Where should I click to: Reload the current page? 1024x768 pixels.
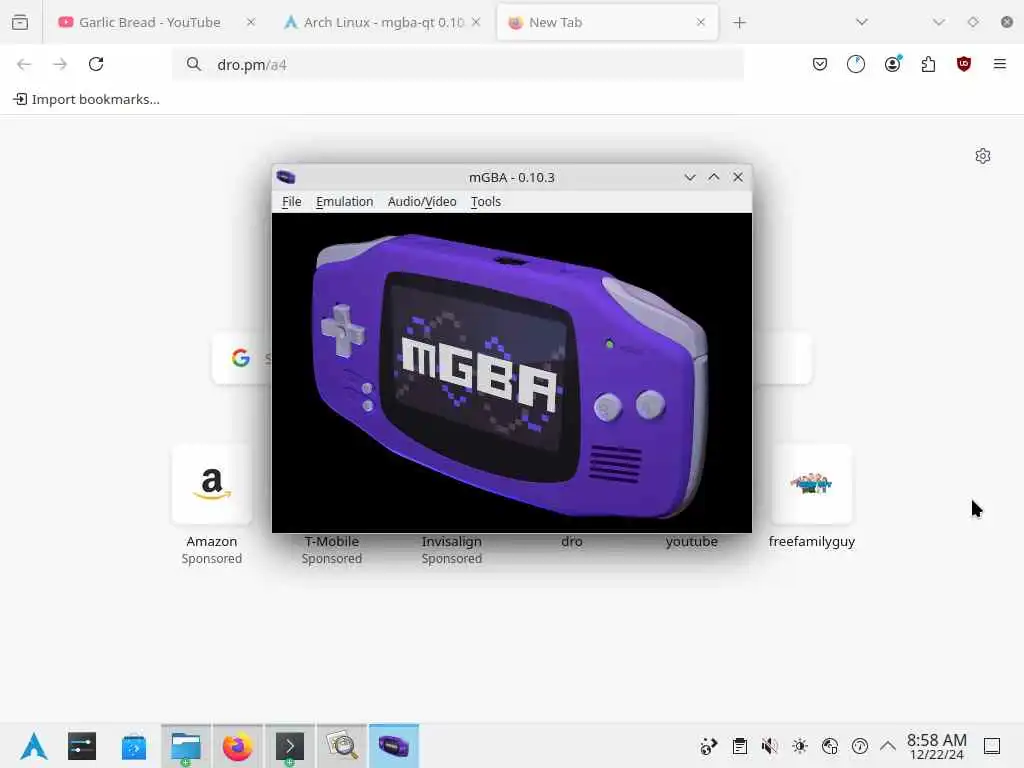point(96,64)
